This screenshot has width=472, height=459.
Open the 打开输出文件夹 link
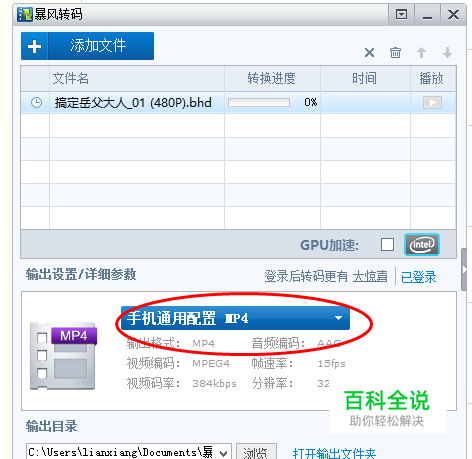(x=334, y=453)
